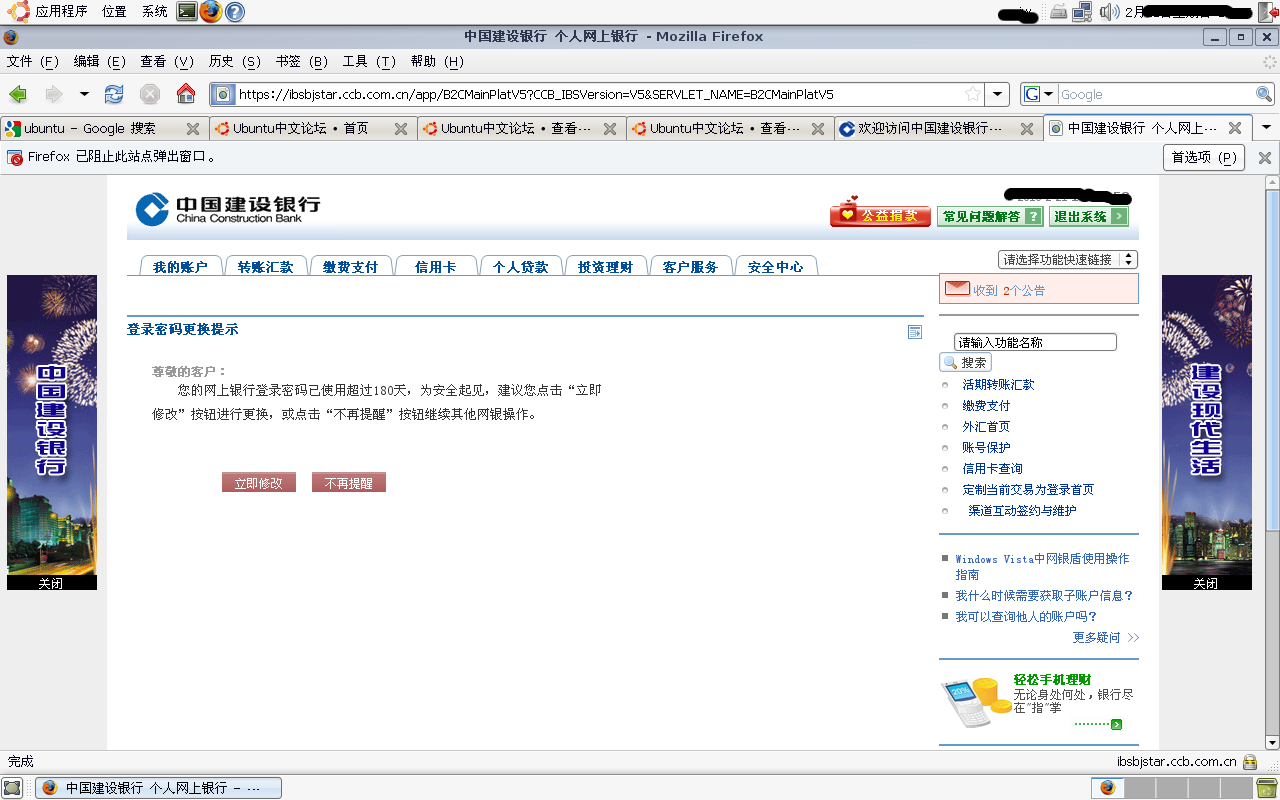Open the 编辑 menu
The height and width of the screenshot is (800, 1280).
[99, 61]
